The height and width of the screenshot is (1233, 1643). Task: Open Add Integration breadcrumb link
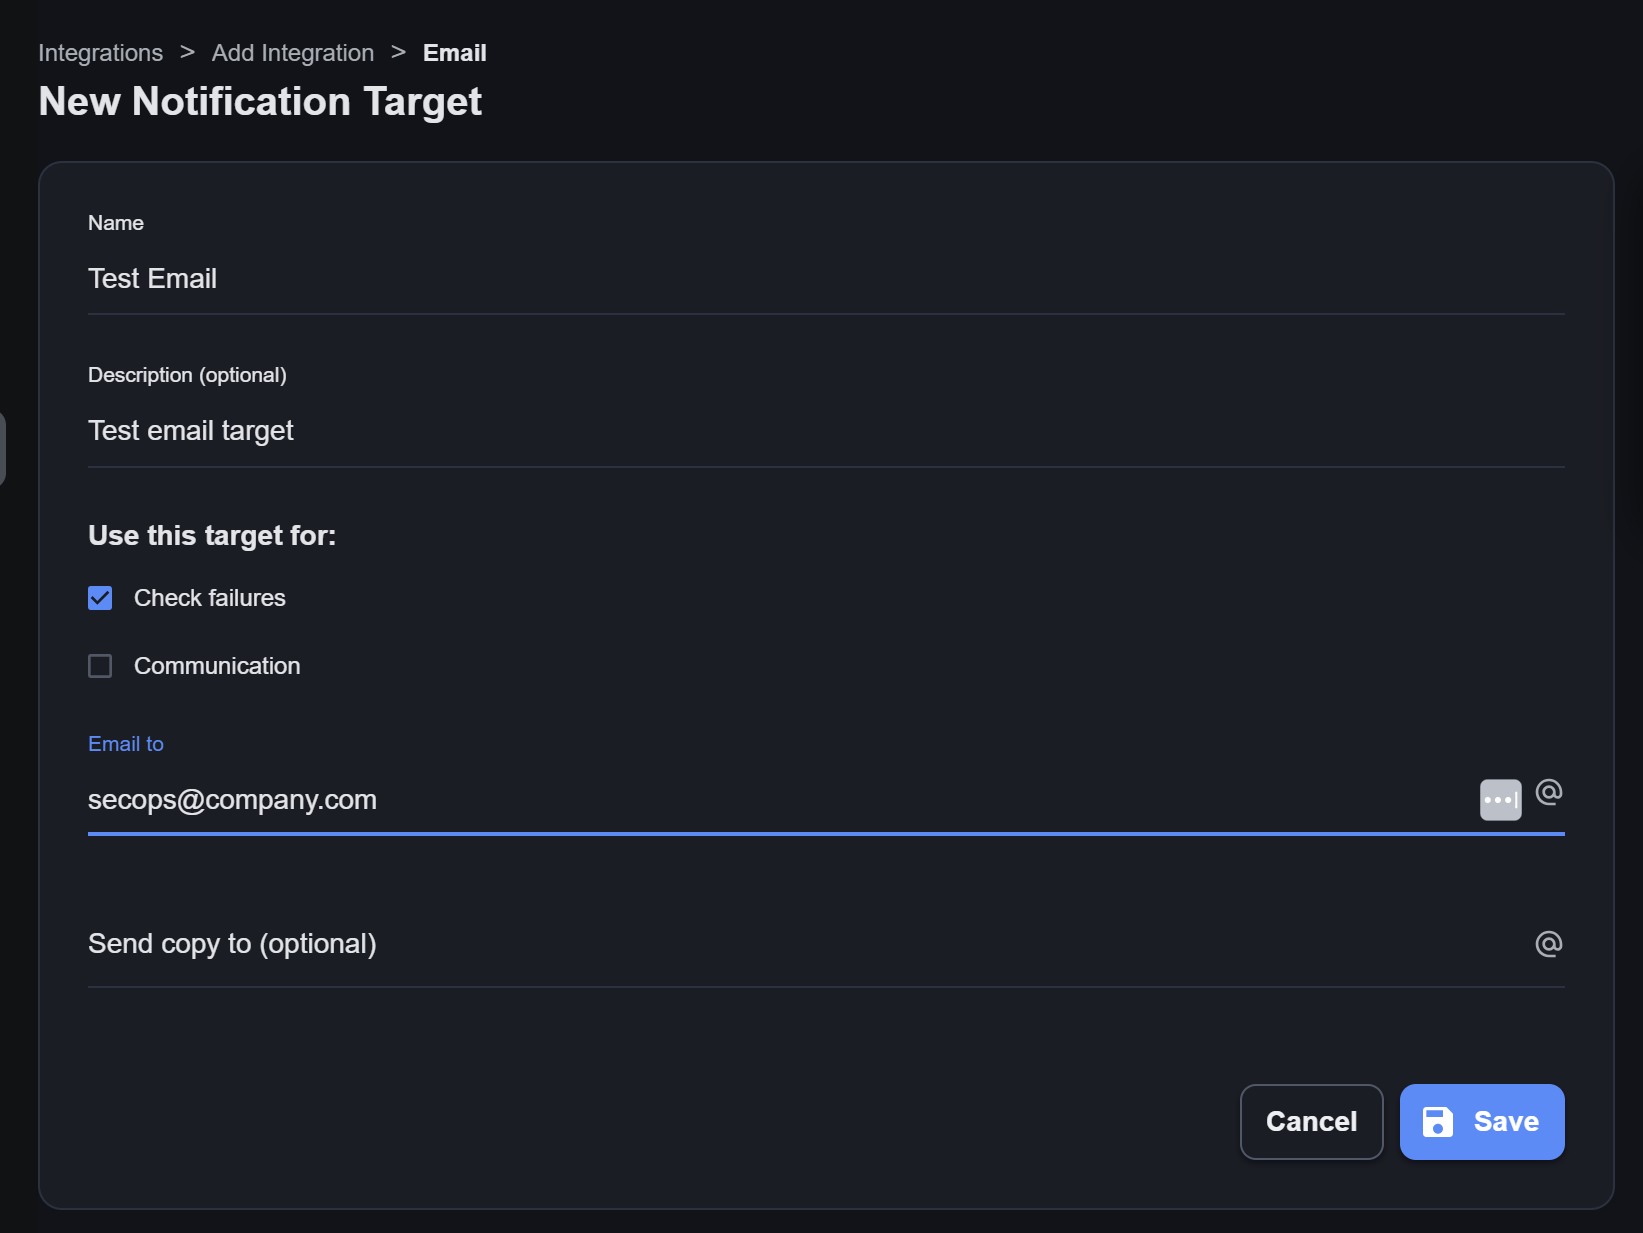(292, 53)
